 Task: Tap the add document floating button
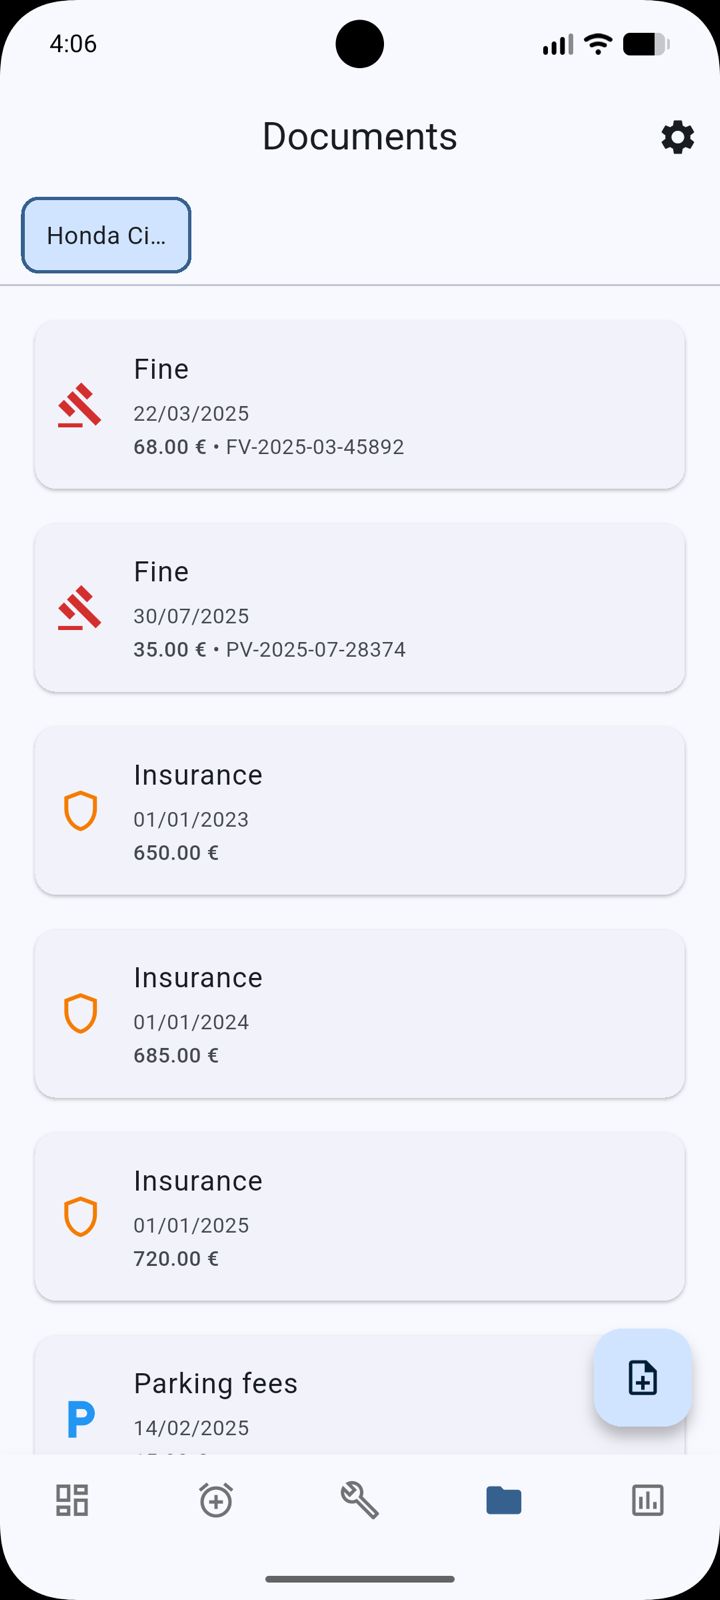pyautogui.click(x=642, y=1377)
